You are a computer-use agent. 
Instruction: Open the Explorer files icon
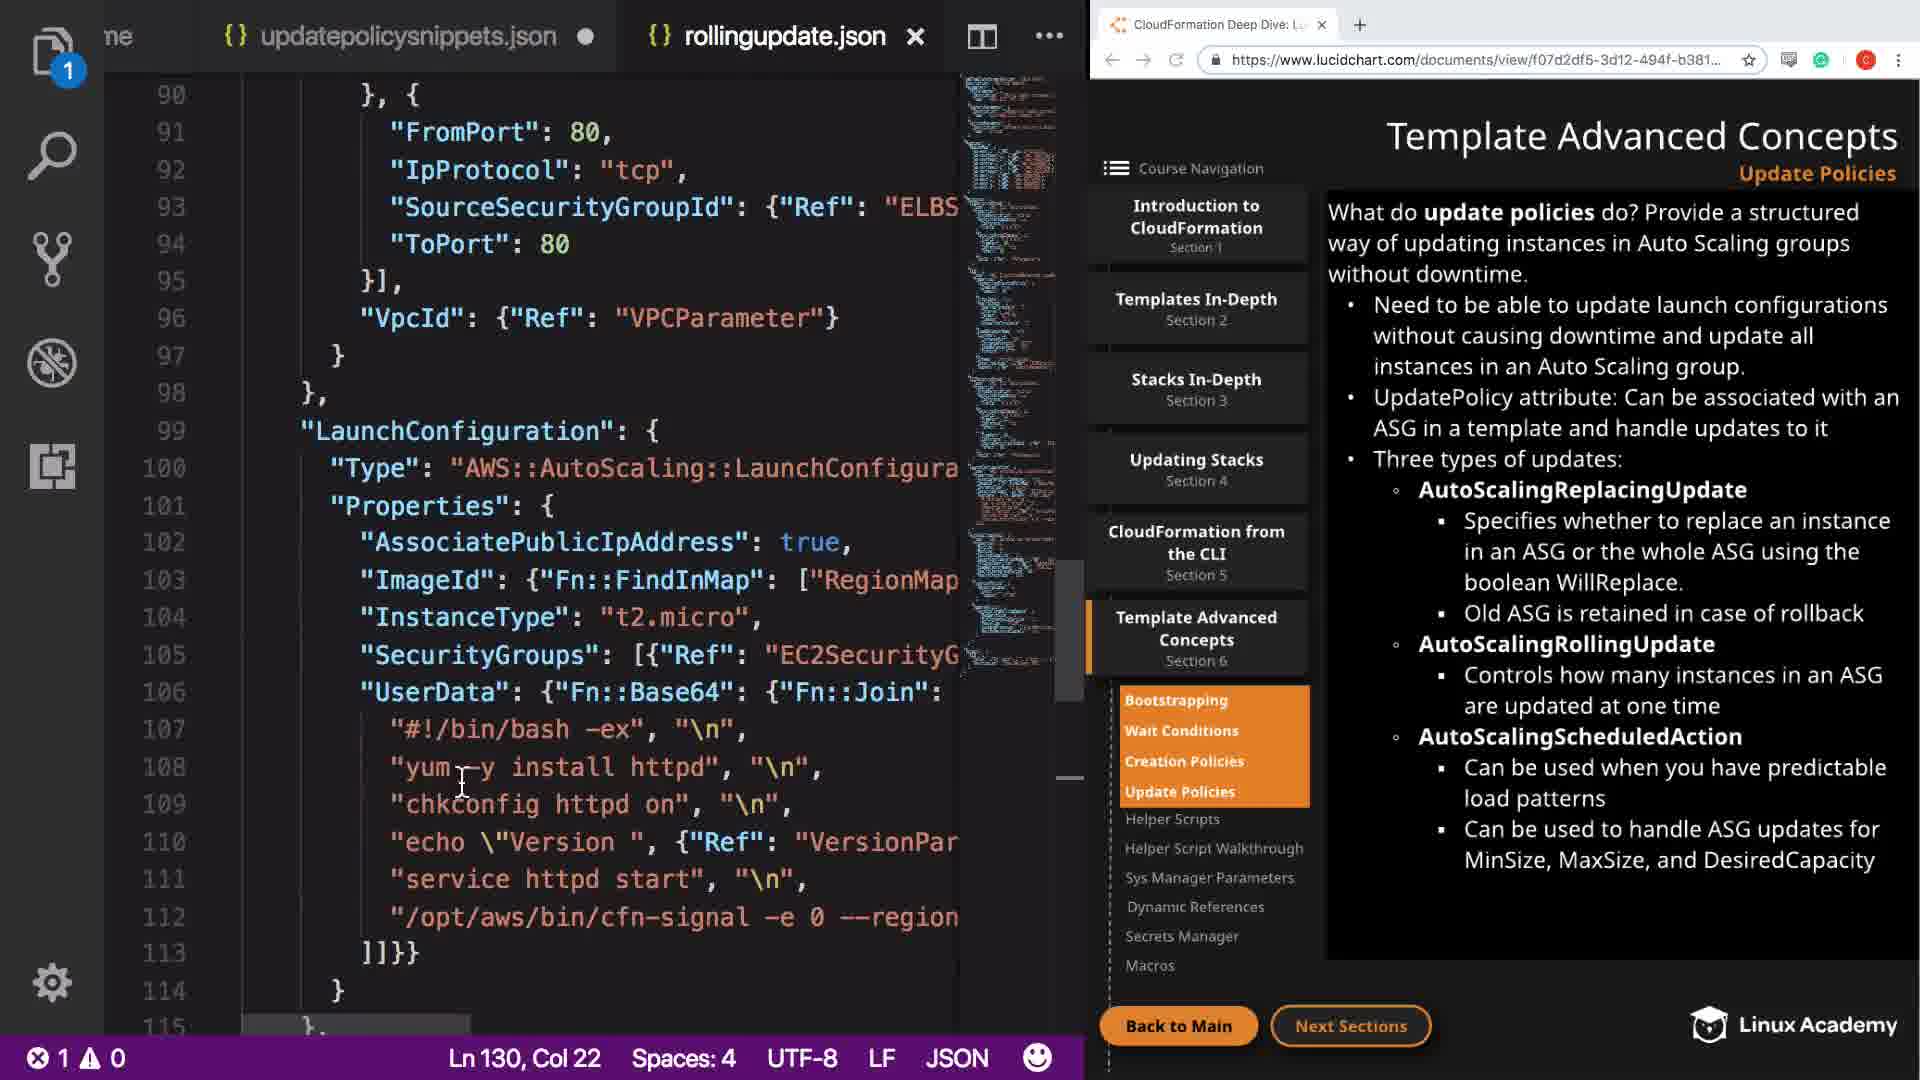click(x=50, y=50)
